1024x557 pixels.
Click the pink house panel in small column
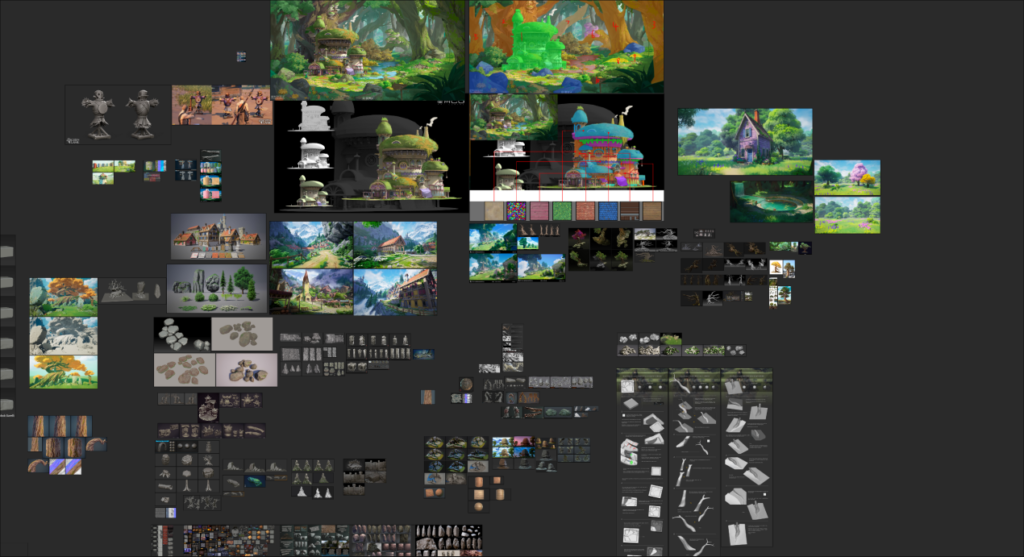(210, 194)
